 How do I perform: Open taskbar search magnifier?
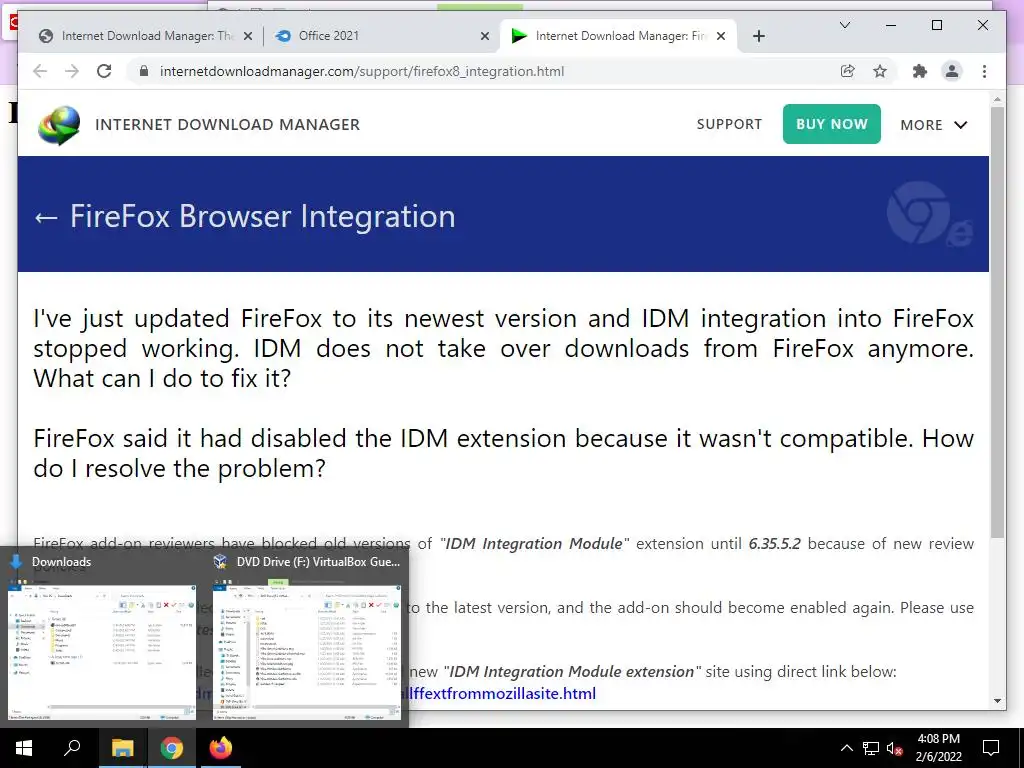point(72,747)
